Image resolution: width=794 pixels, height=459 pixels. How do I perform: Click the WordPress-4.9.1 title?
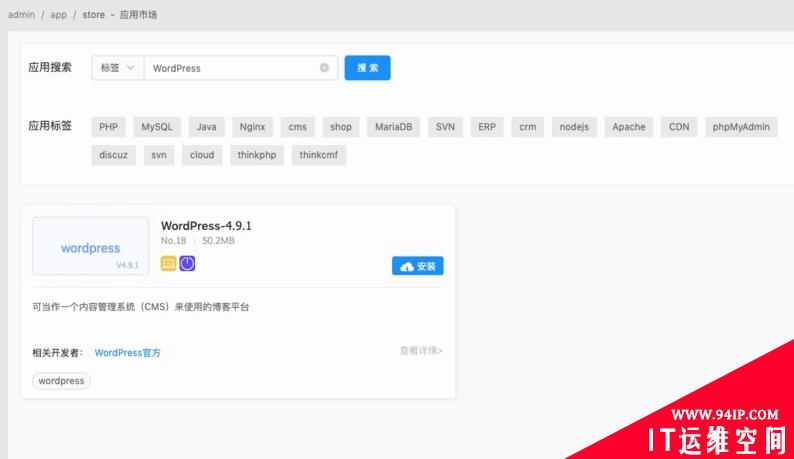[206, 226]
